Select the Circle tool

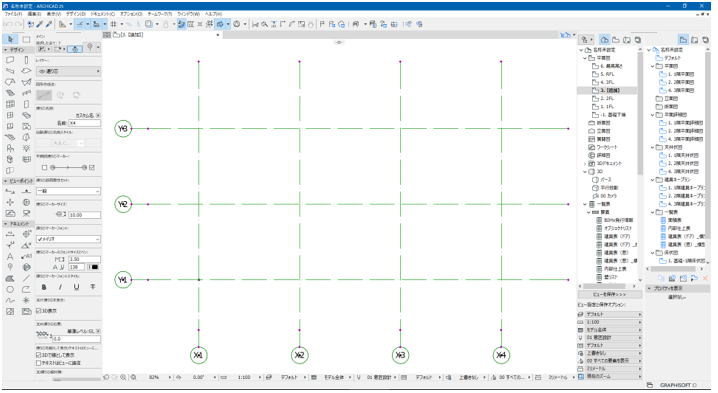click(x=10, y=289)
